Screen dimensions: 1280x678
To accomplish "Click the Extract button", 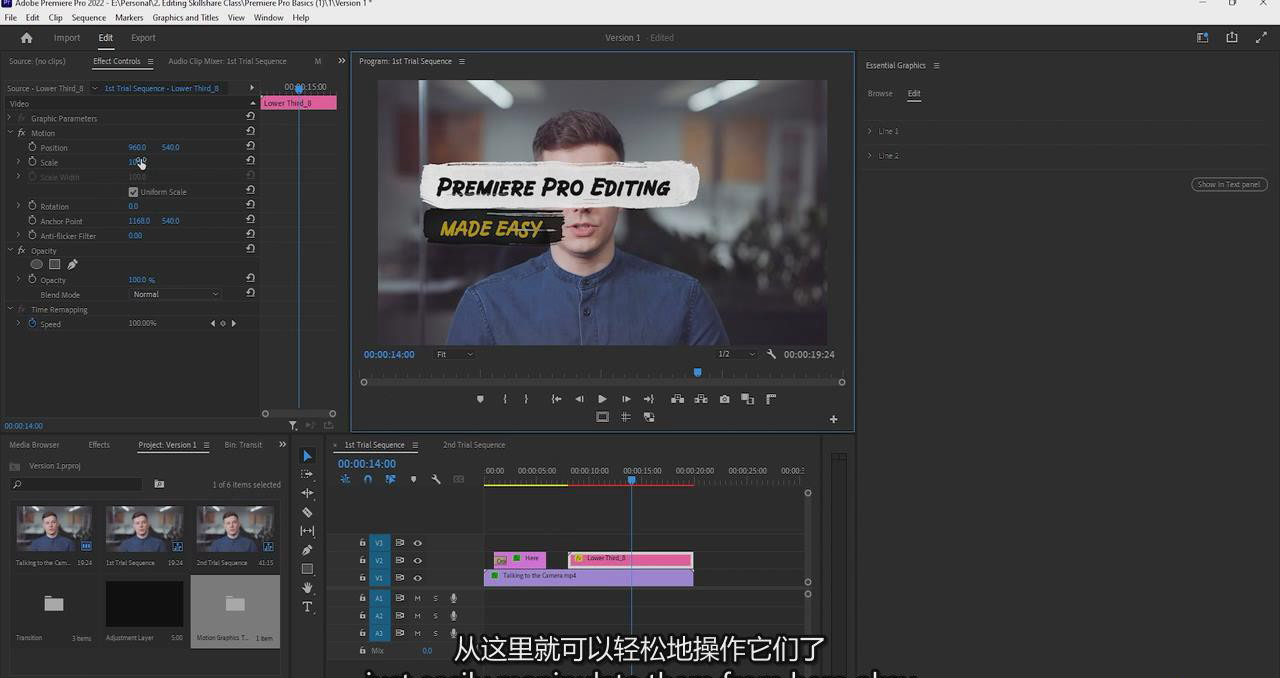I will 701,399.
